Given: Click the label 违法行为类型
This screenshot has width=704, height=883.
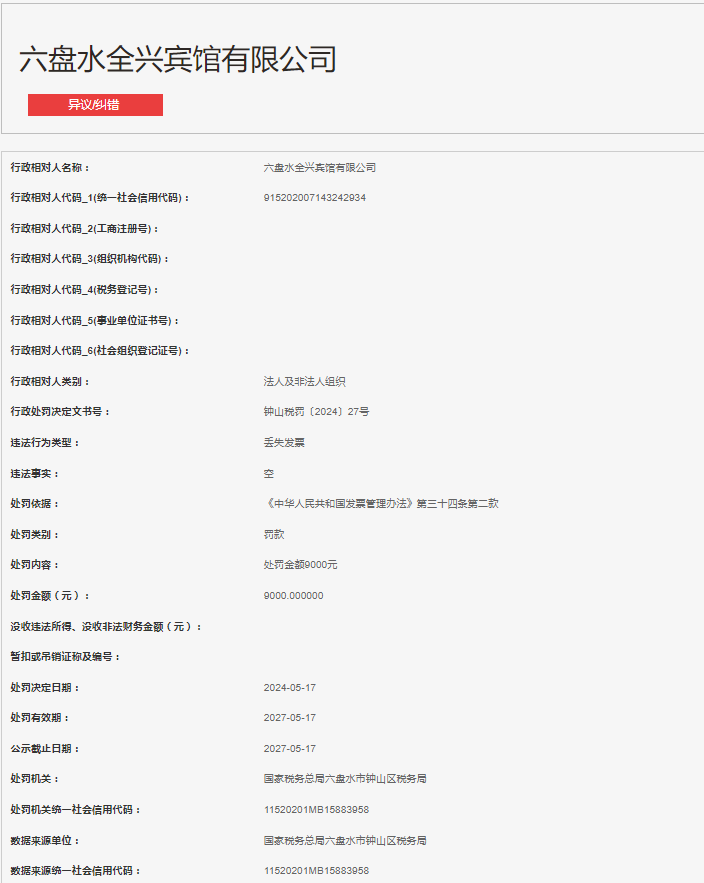Looking at the screenshot, I should tap(44, 443).
